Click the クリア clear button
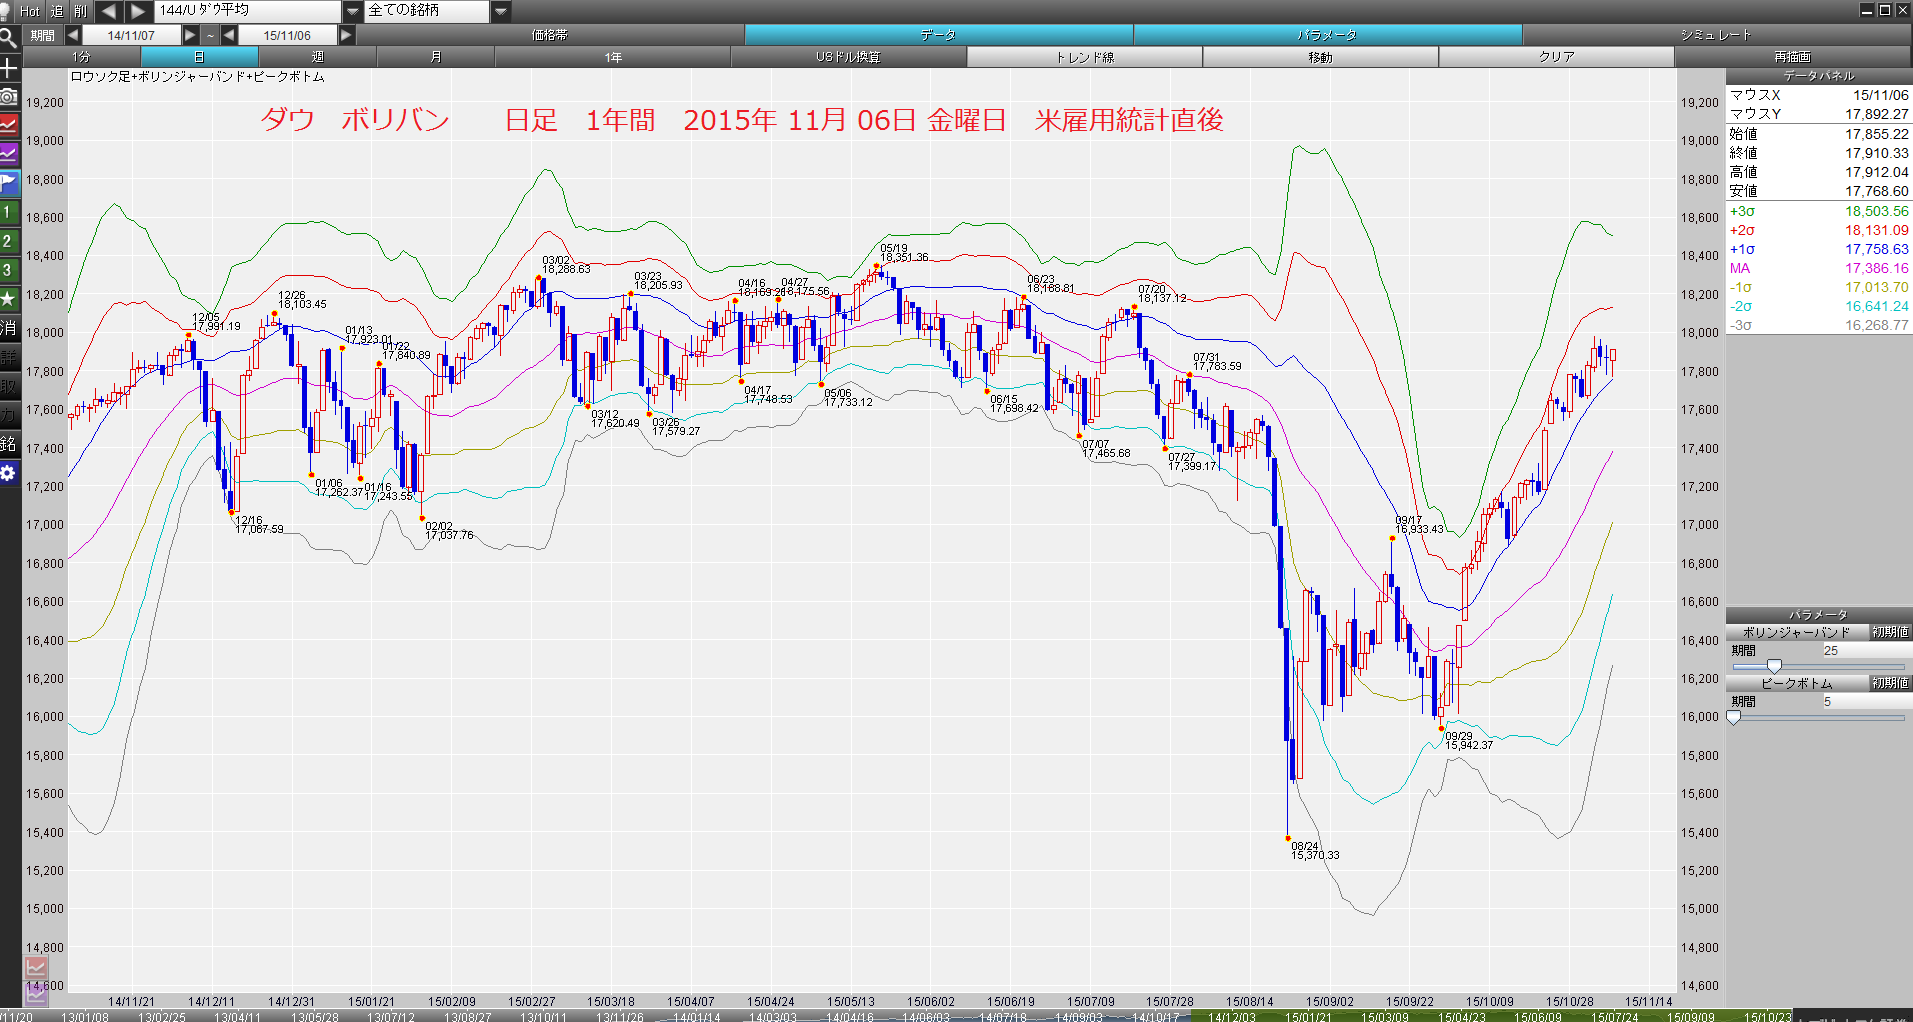 point(1556,57)
